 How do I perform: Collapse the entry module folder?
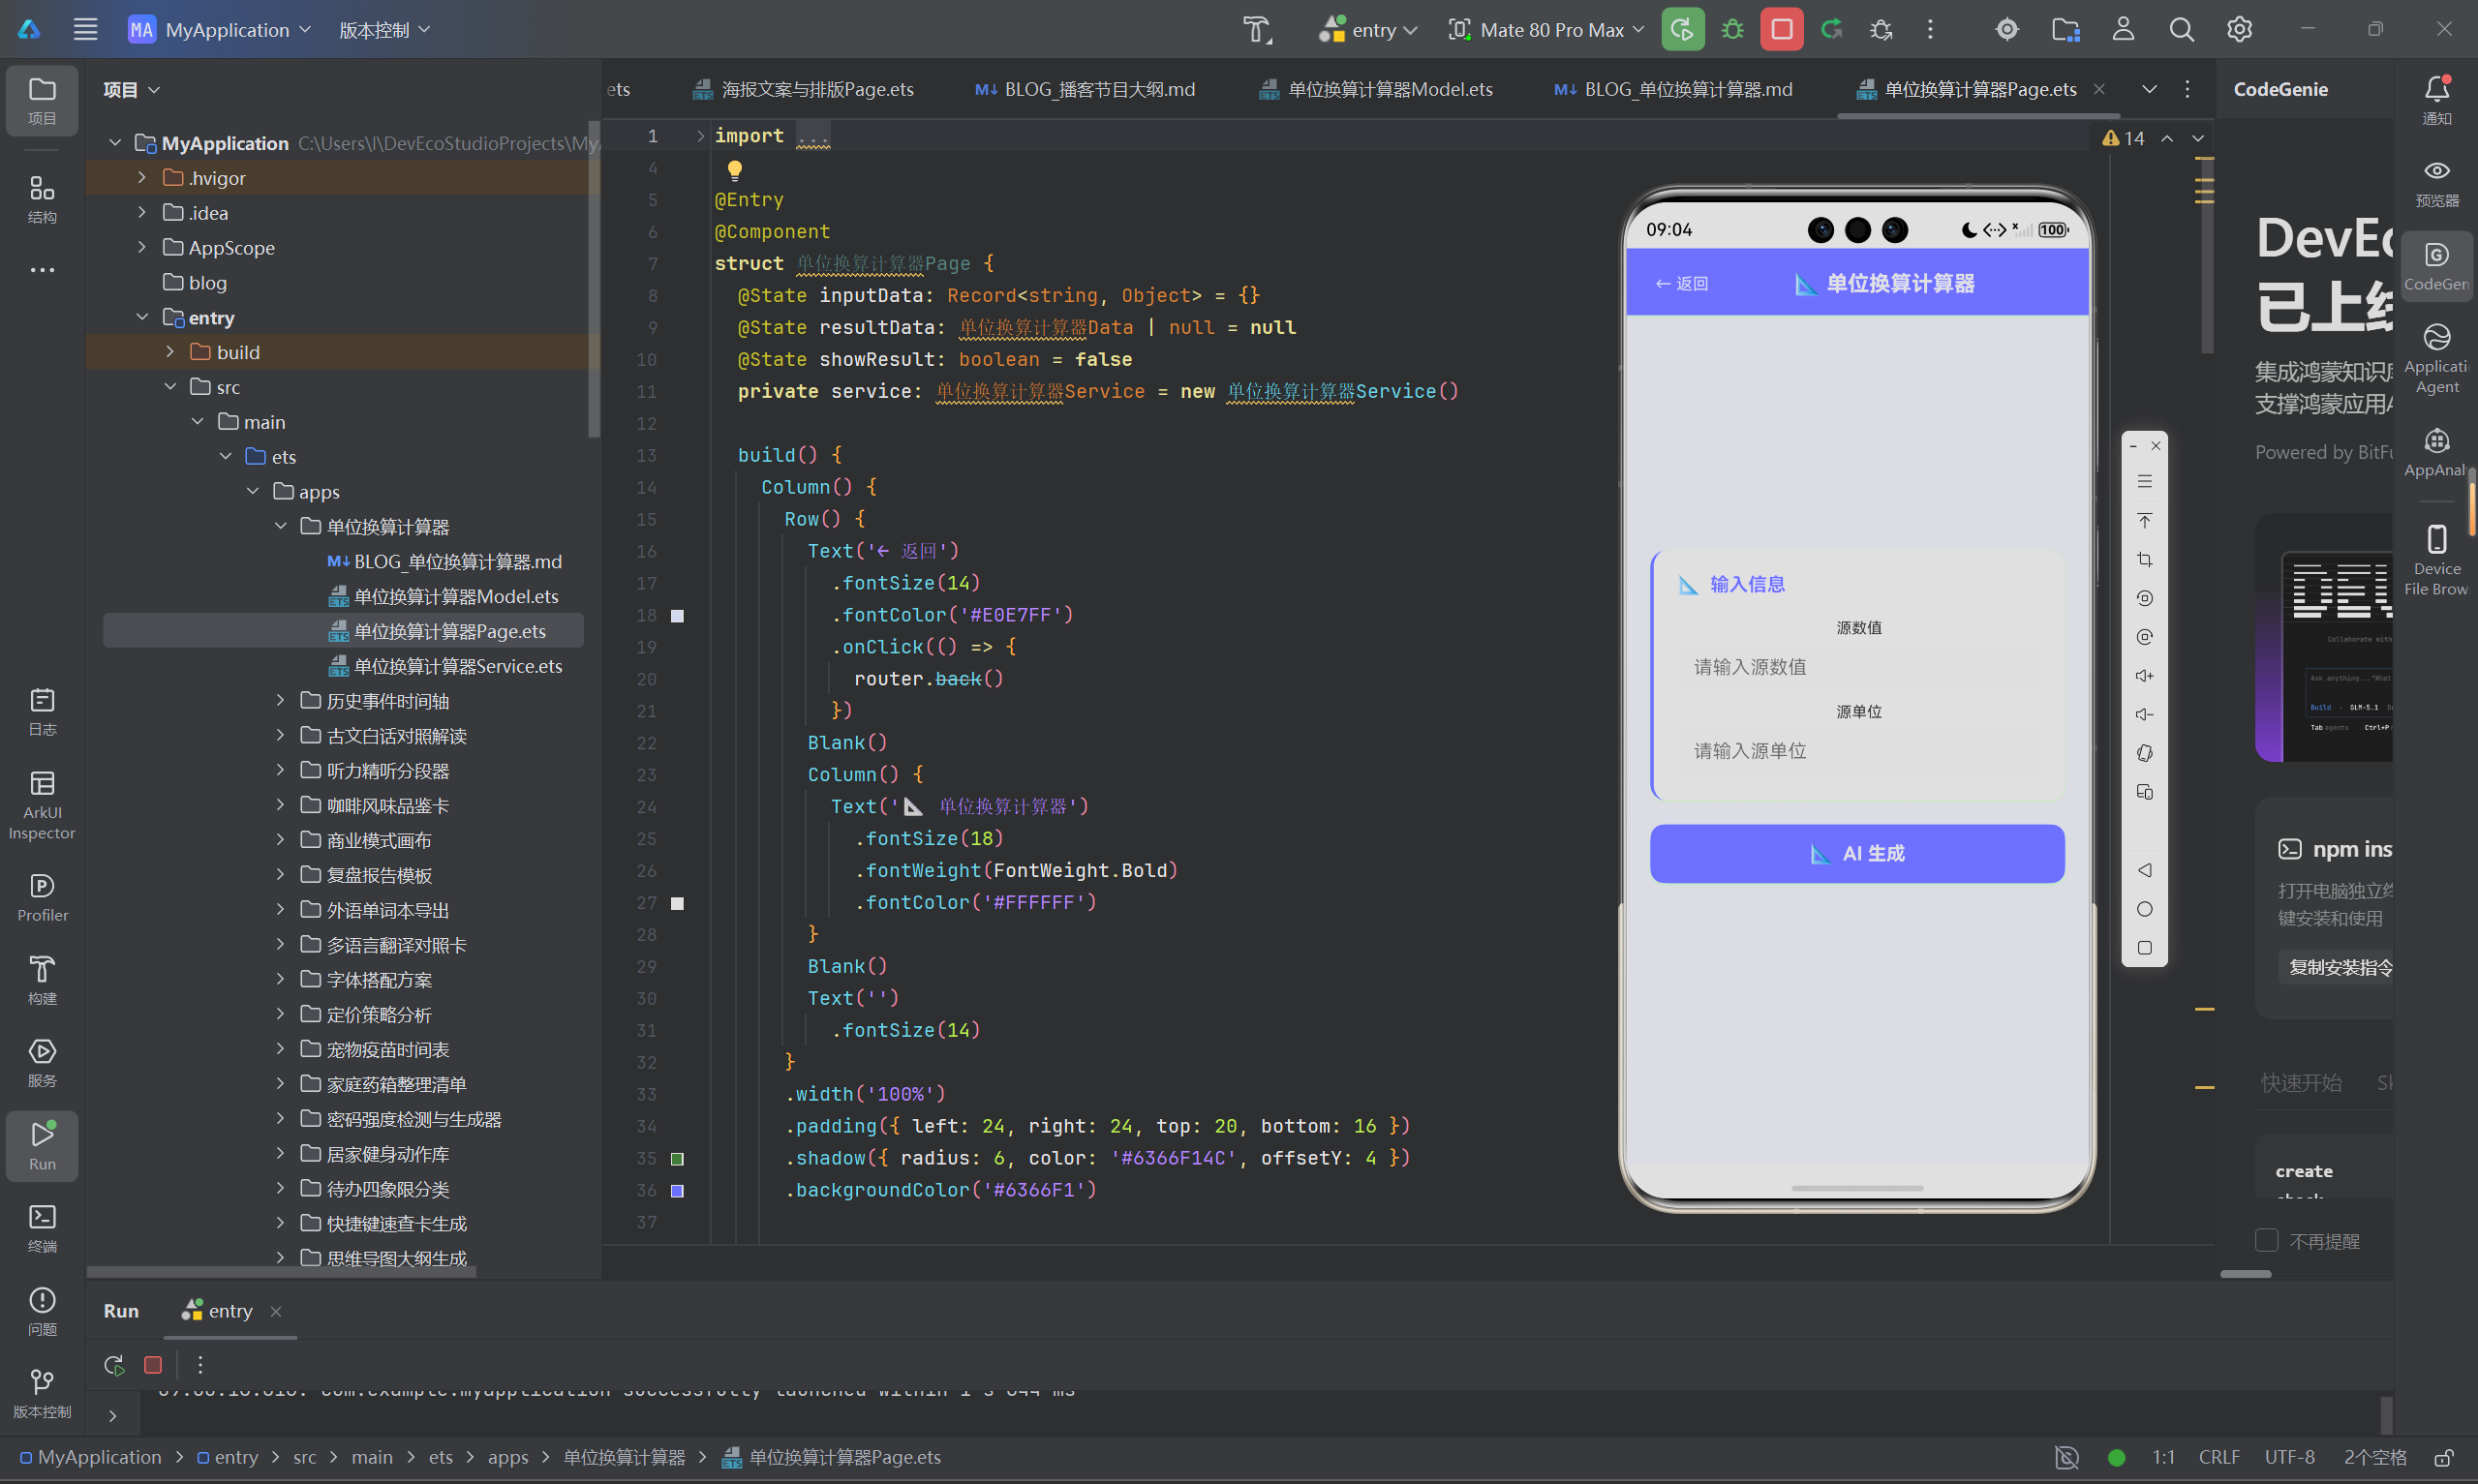click(142, 317)
